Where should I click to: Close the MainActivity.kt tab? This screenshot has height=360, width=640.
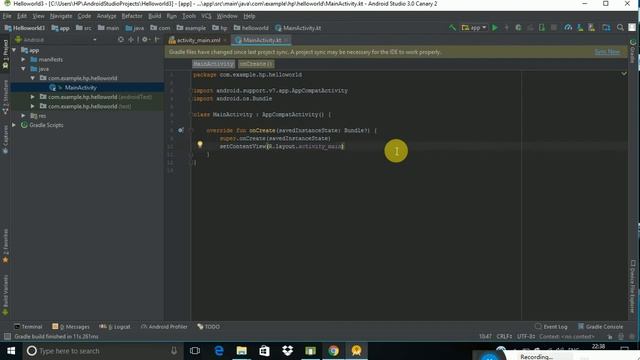[287, 40]
